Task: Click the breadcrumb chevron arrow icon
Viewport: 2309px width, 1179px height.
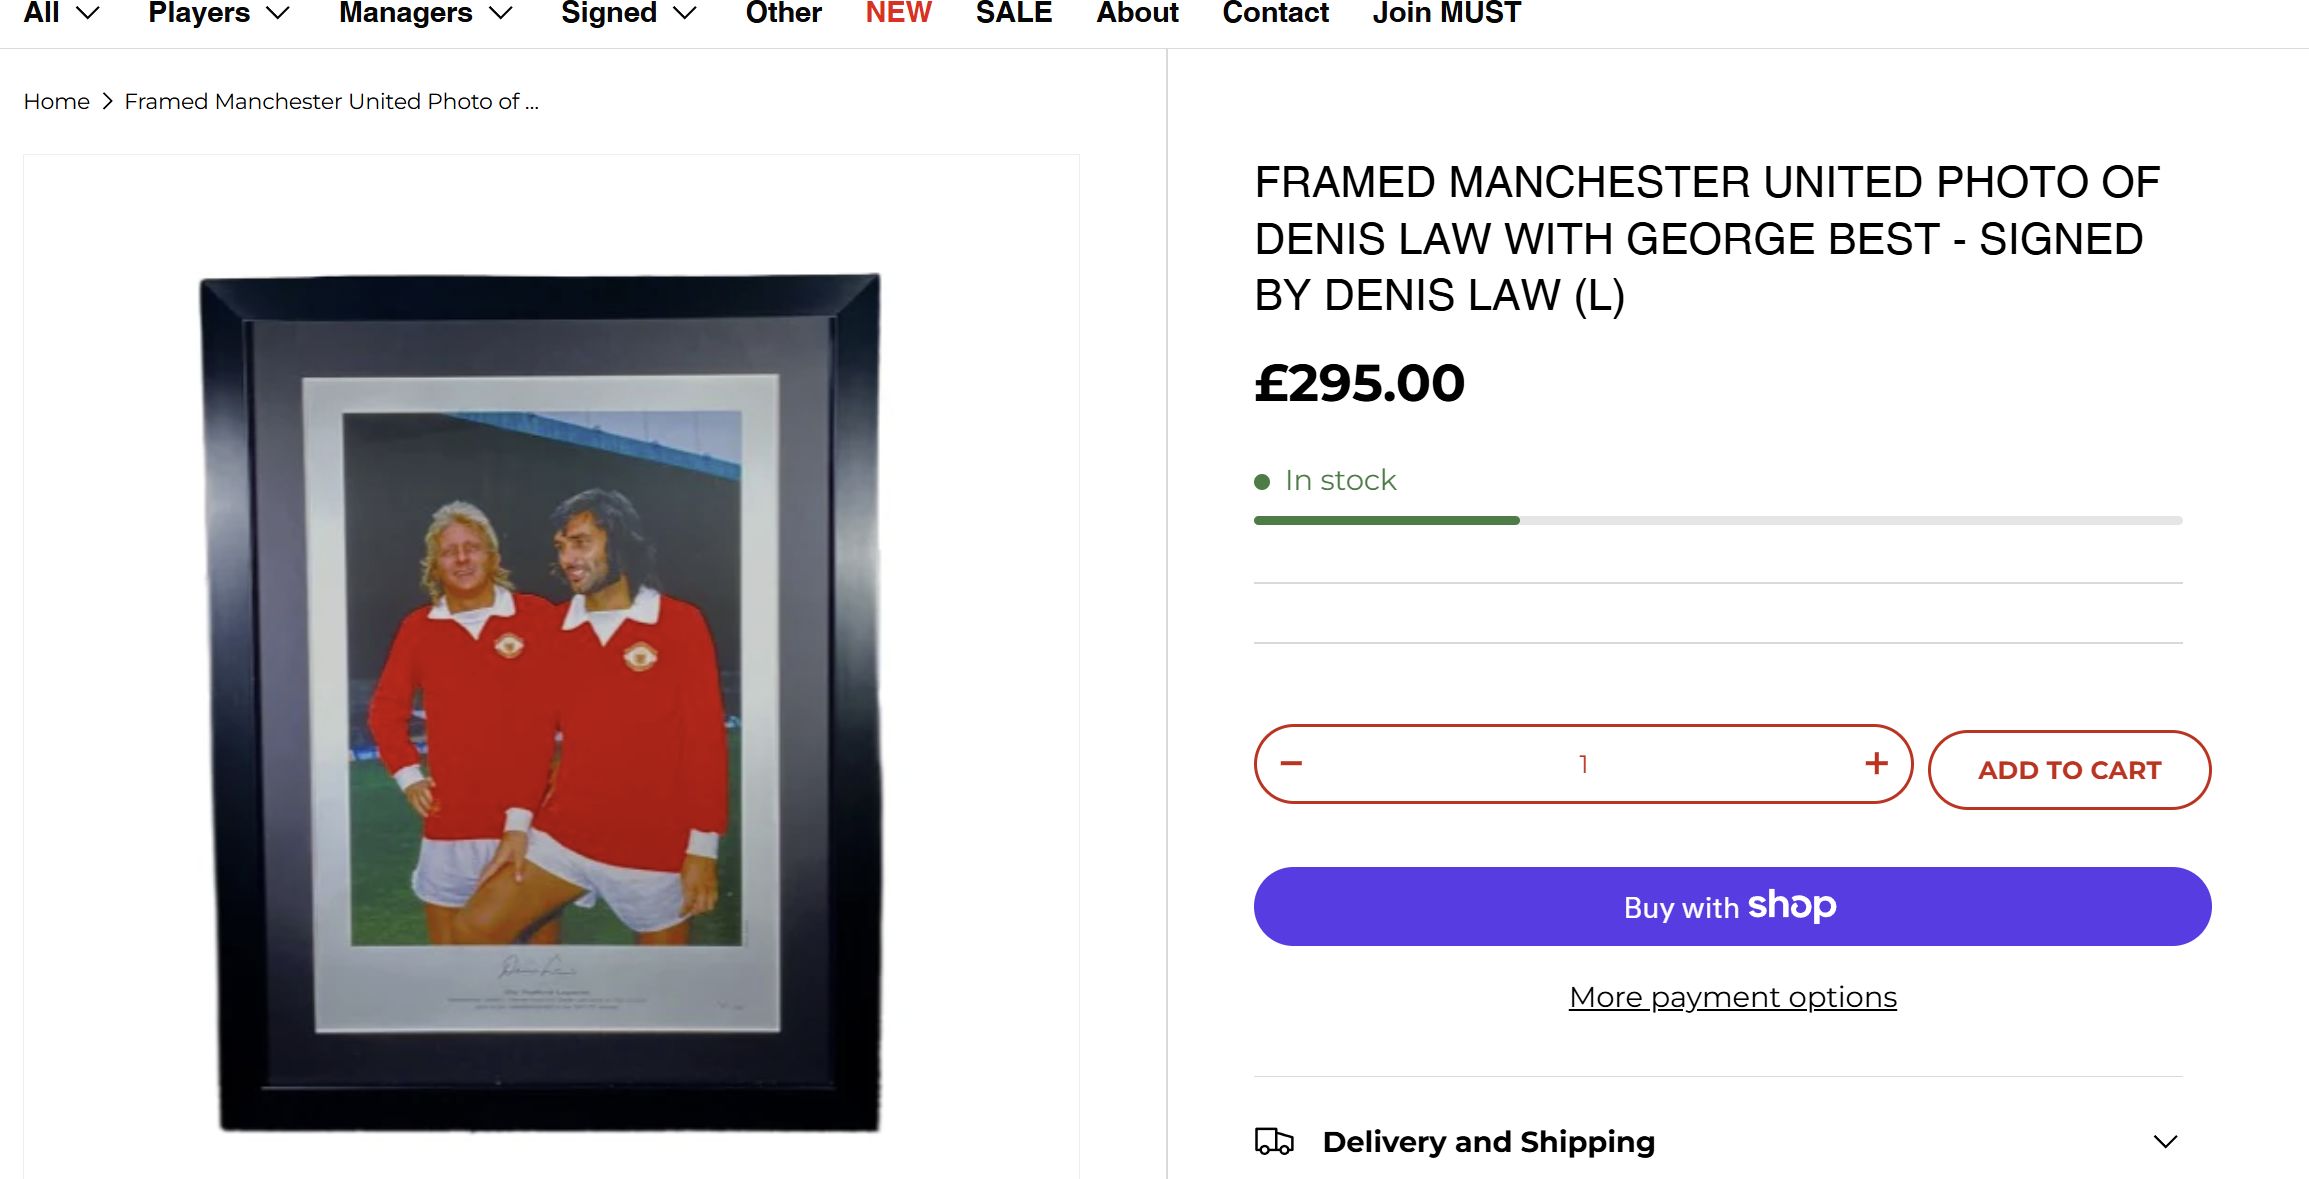Action: tap(107, 102)
